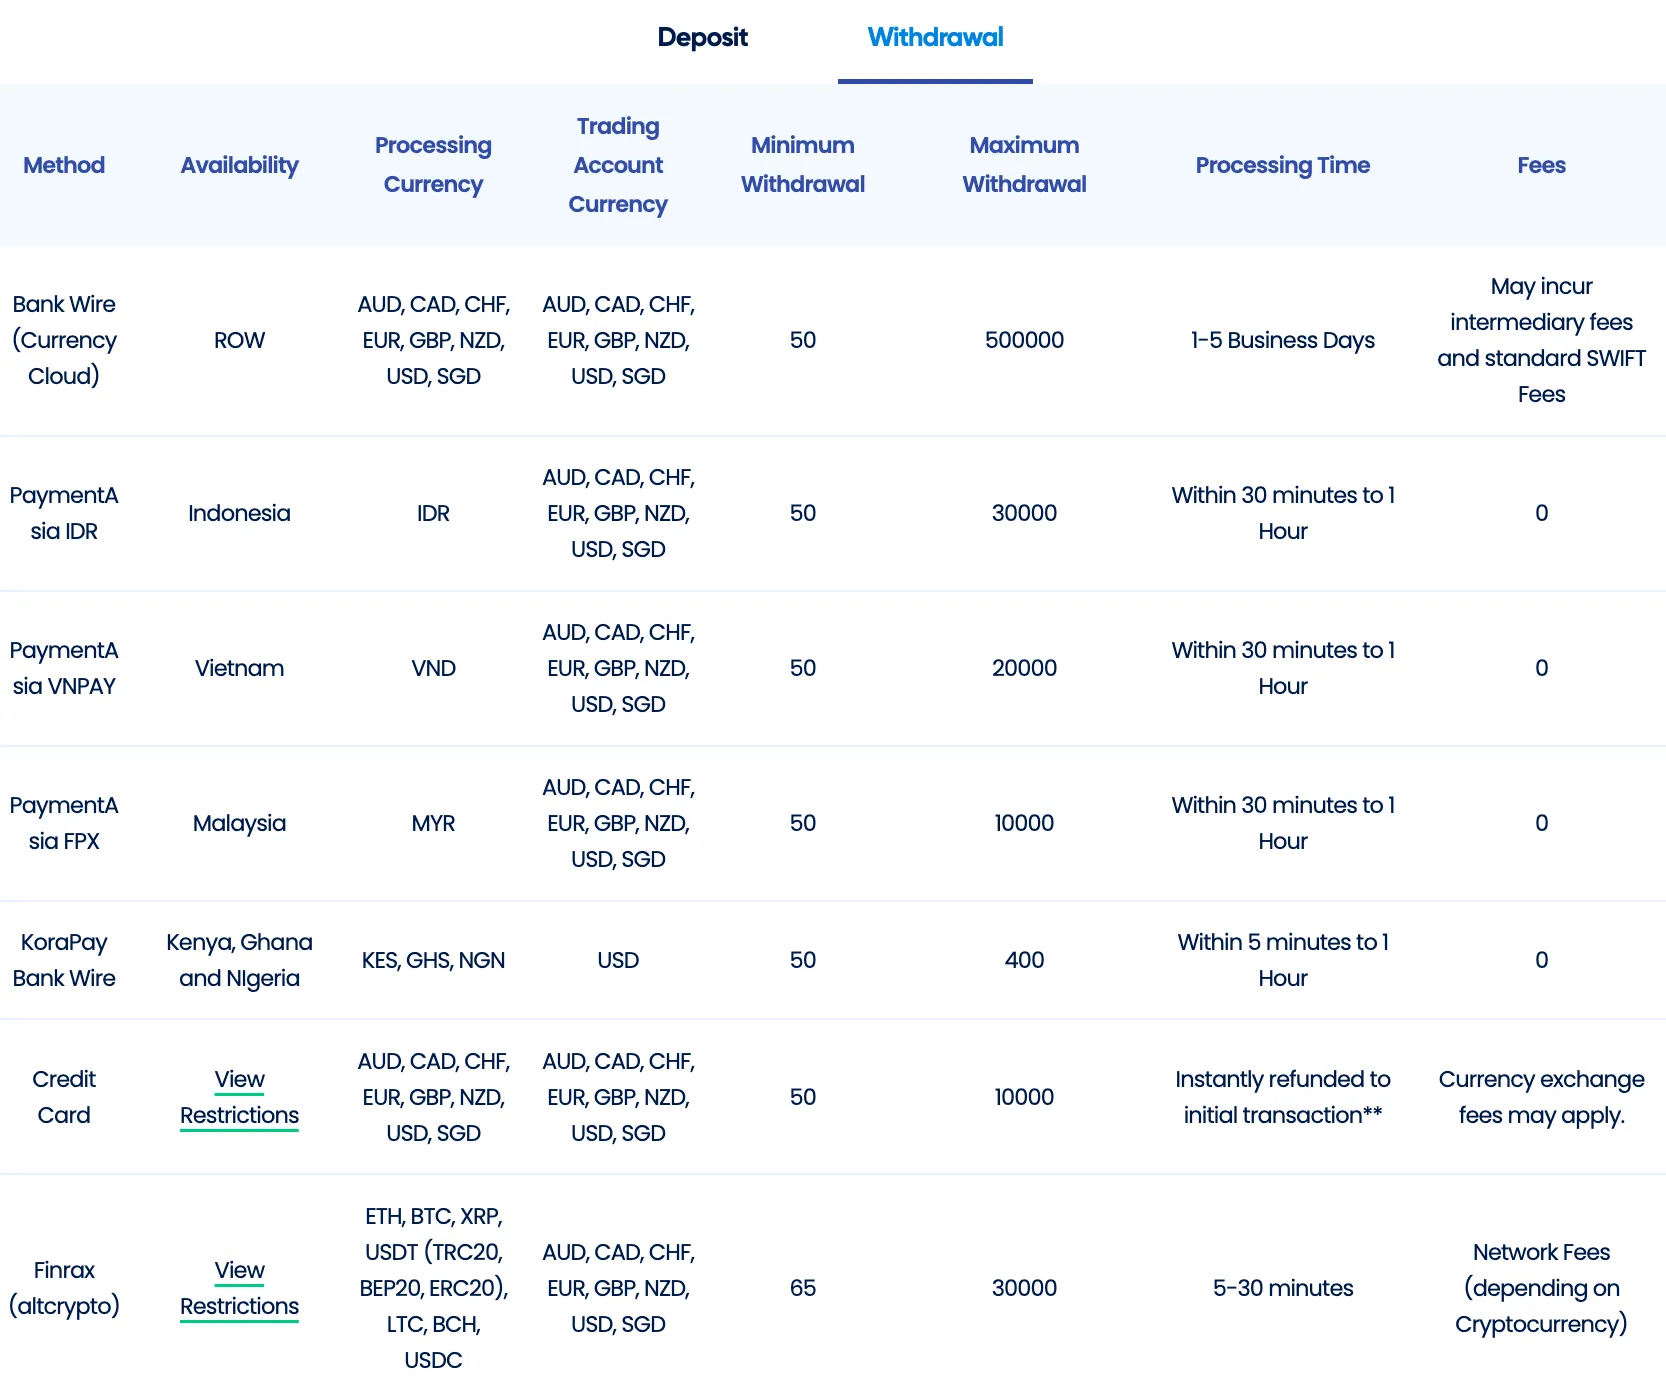
Task: Click the Processing Currency column header
Action: click(x=433, y=165)
